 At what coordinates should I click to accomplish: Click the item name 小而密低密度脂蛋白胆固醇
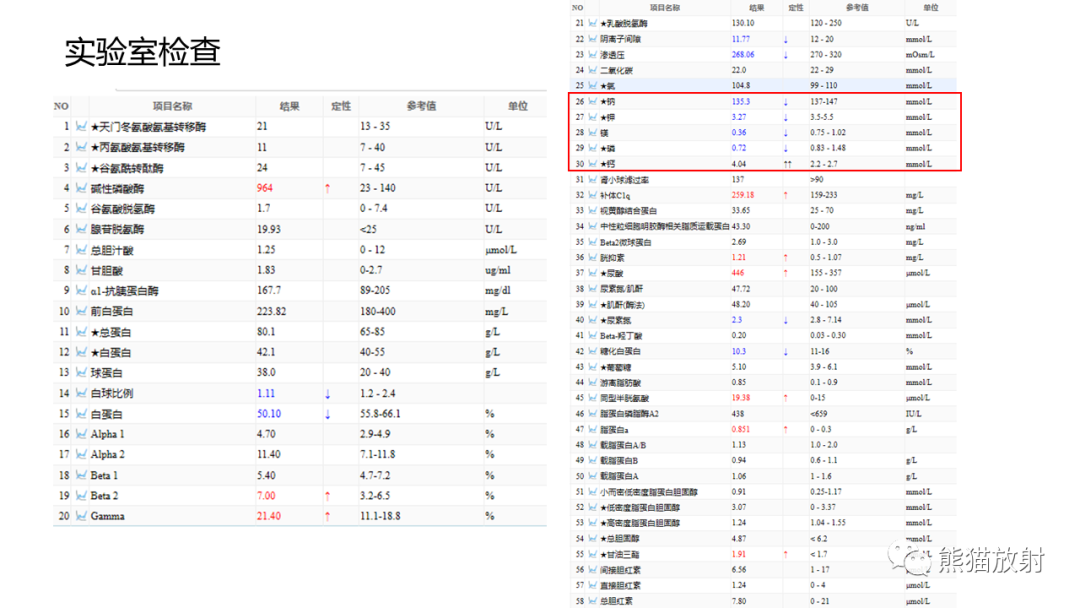pos(649,492)
